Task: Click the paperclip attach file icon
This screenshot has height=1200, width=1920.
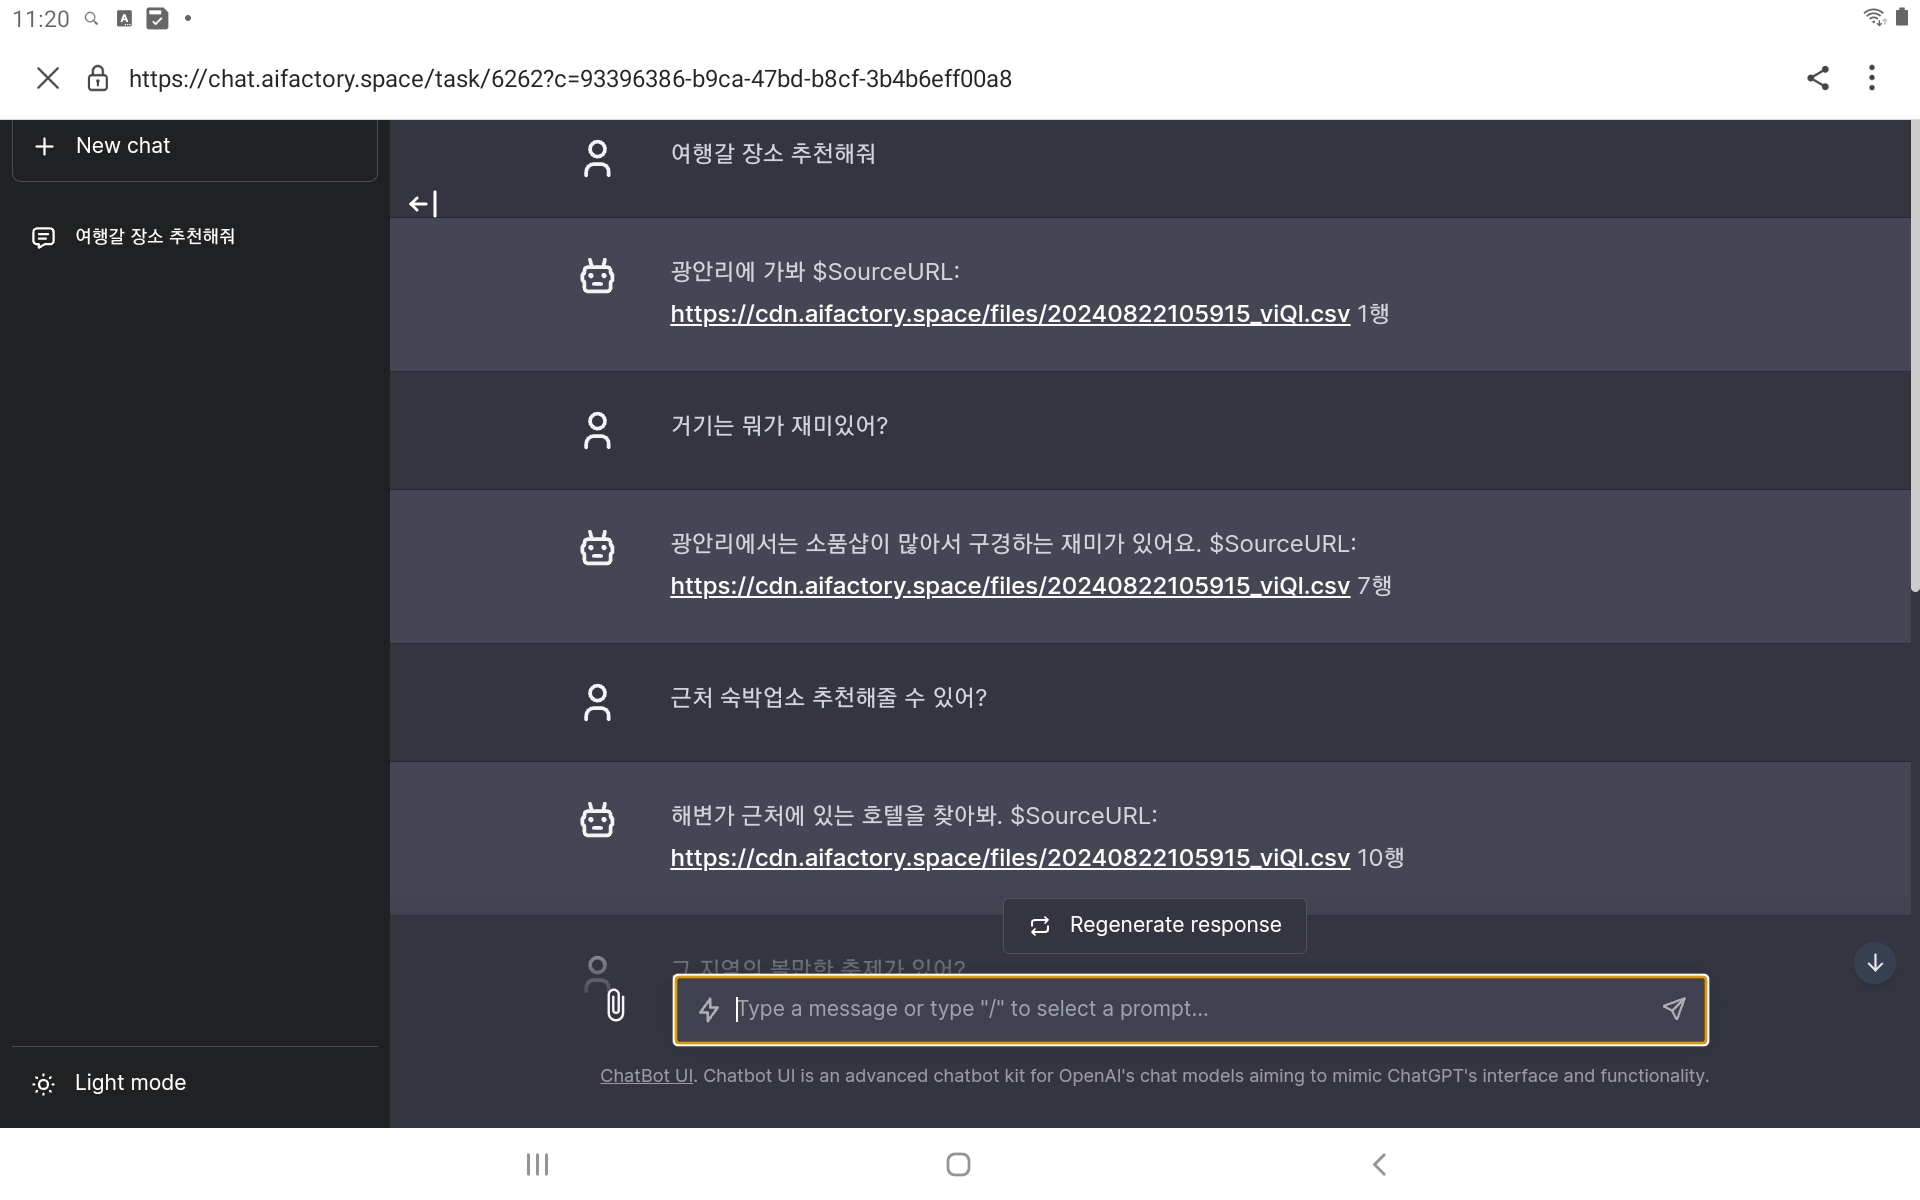Action: 615,1005
